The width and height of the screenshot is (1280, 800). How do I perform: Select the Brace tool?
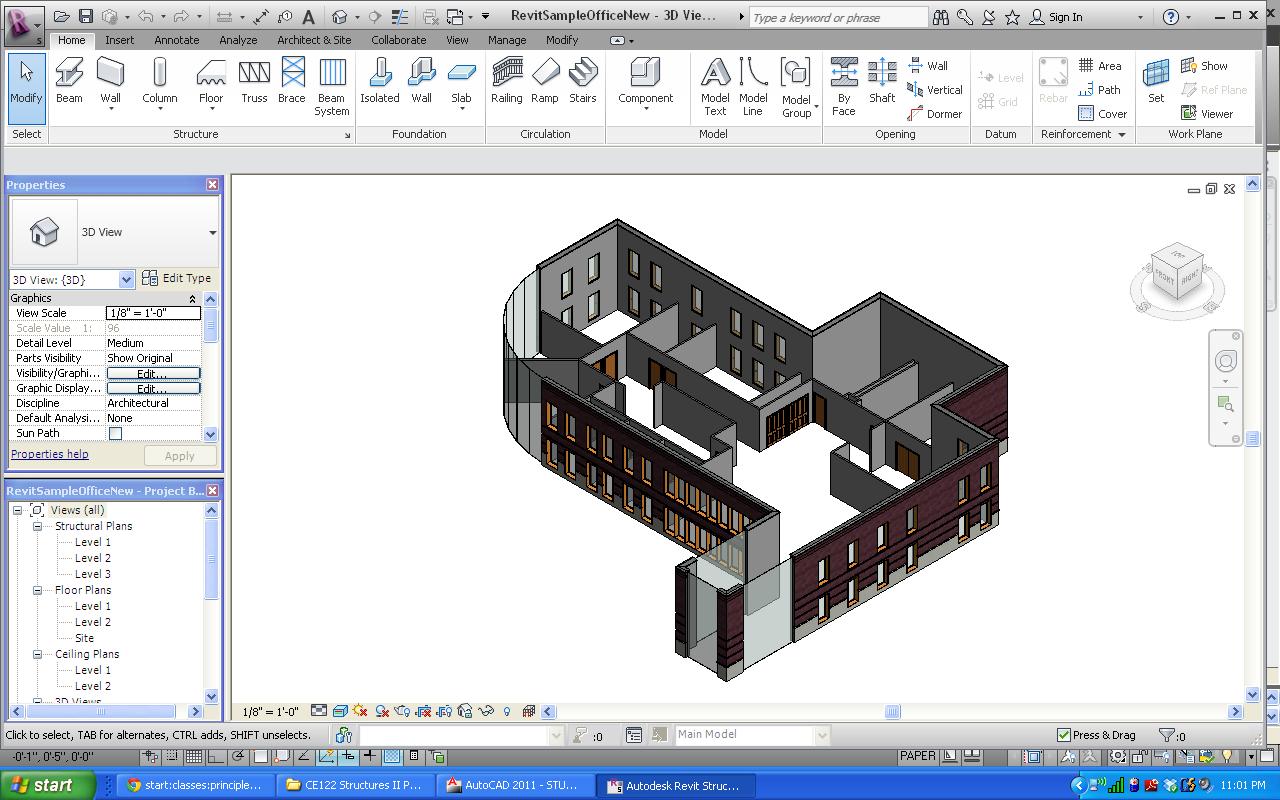click(292, 81)
